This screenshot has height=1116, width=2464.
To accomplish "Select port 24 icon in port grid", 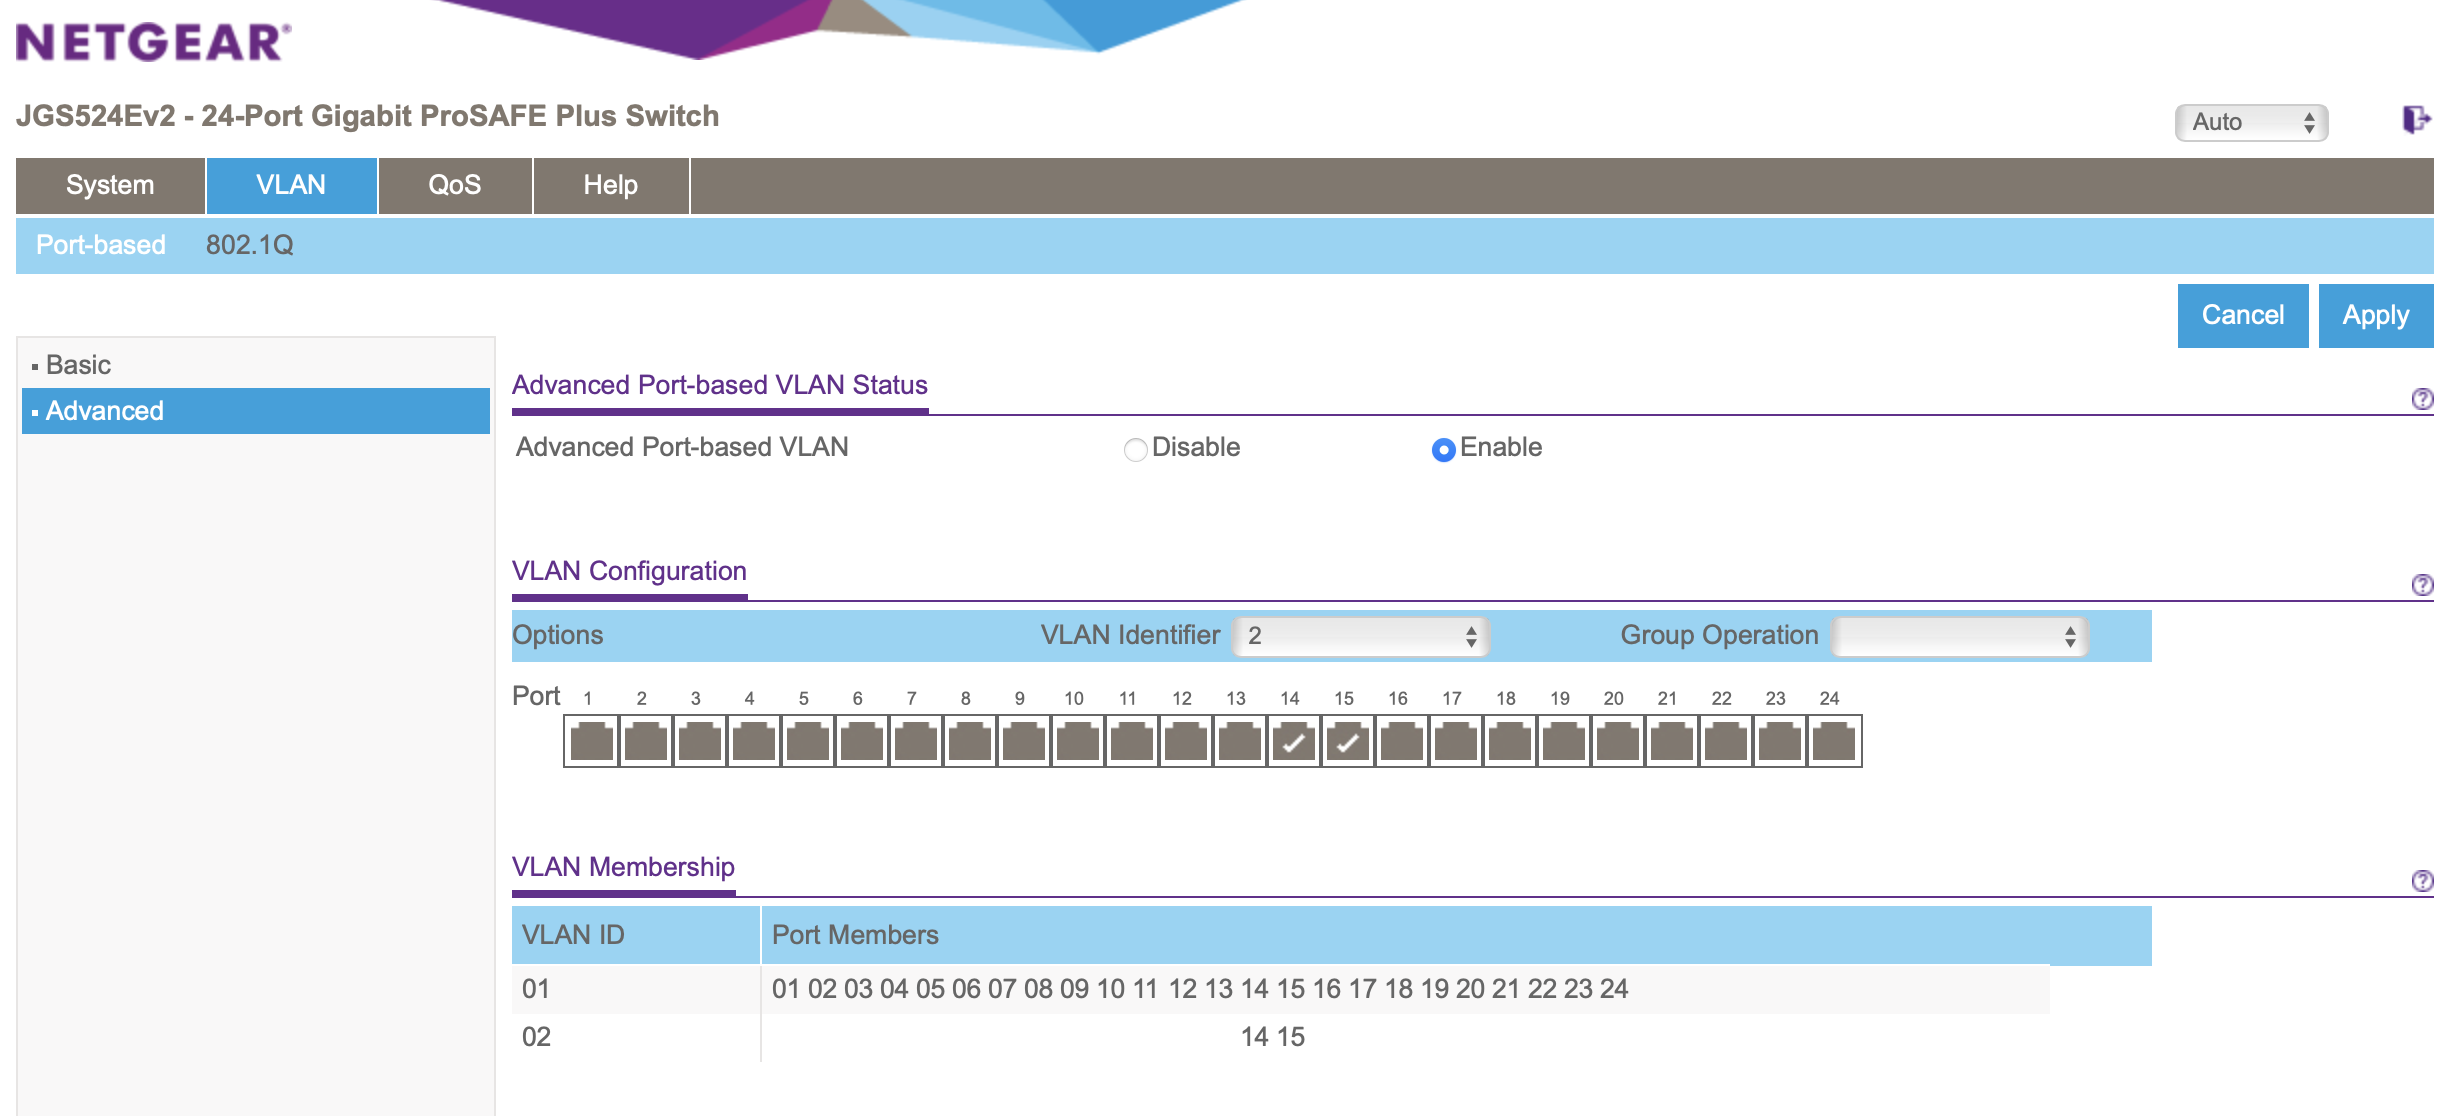I will pos(1834,742).
